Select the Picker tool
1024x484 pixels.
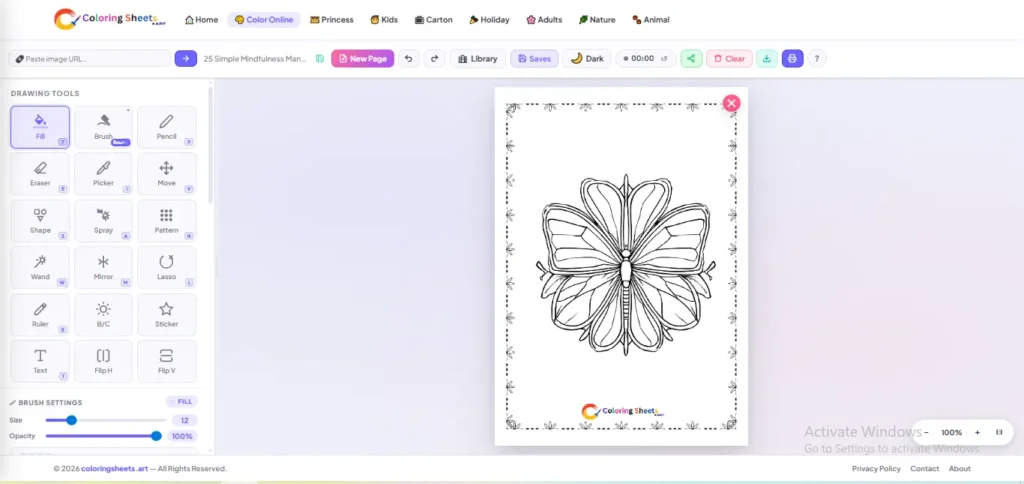pyautogui.click(x=103, y=174)
